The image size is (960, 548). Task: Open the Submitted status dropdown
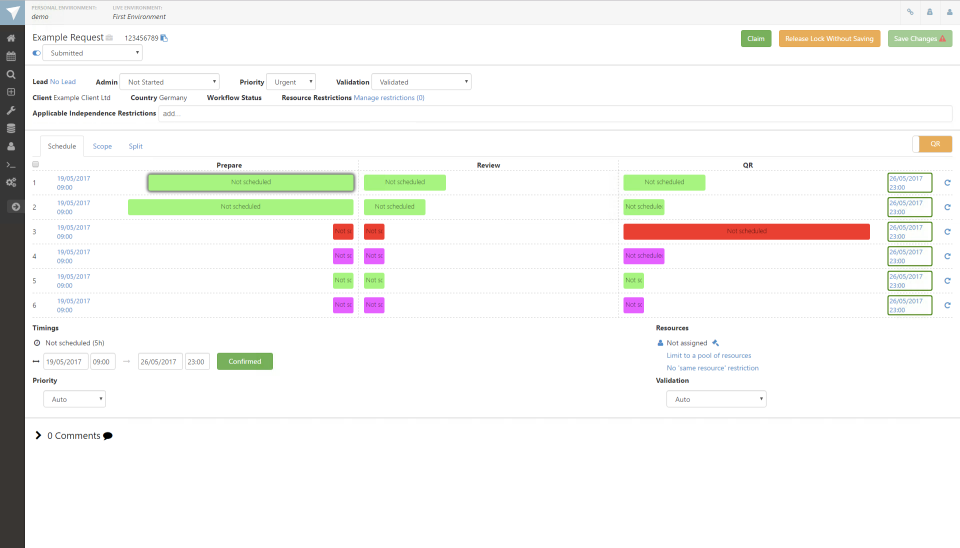coord(92,53)
